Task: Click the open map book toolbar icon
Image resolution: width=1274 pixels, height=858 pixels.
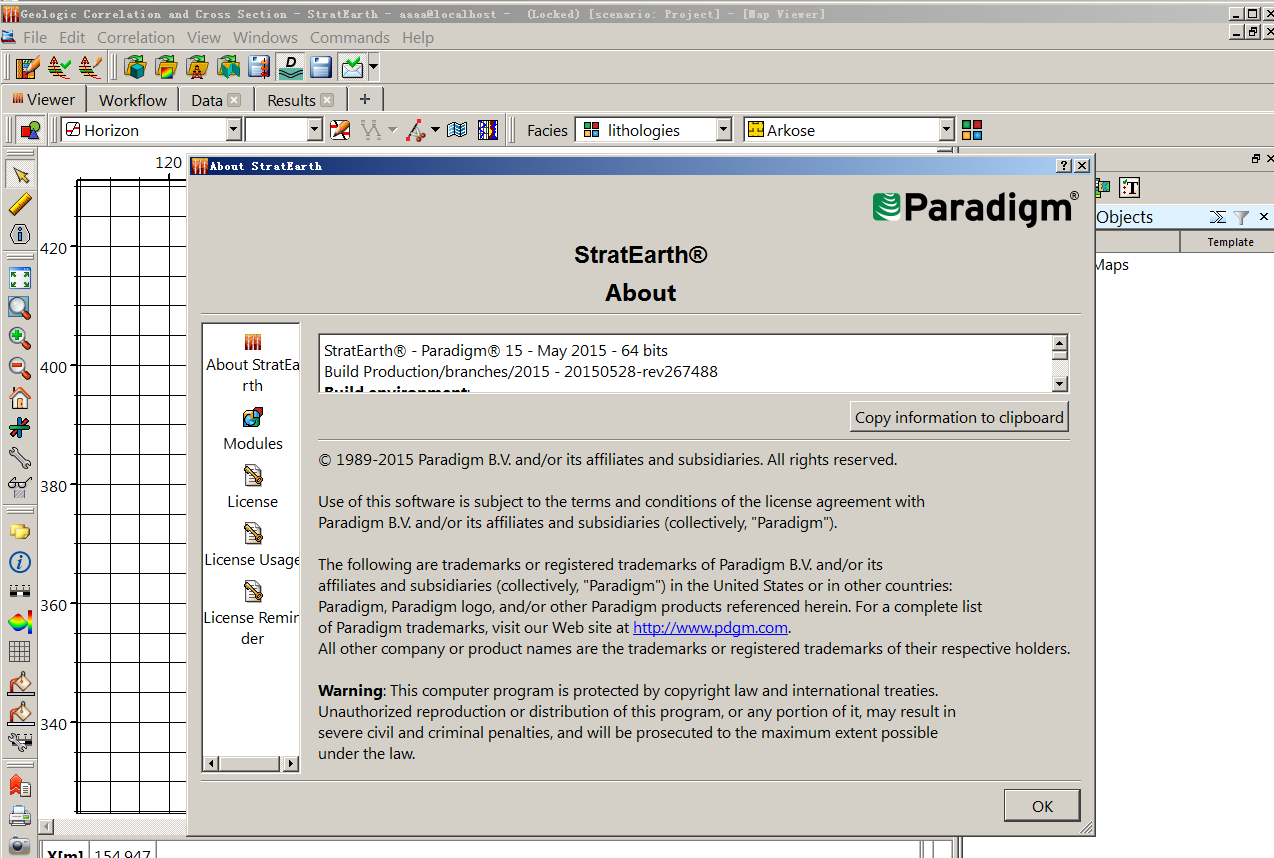Action: pyautogui.click(x=457, y=130)
